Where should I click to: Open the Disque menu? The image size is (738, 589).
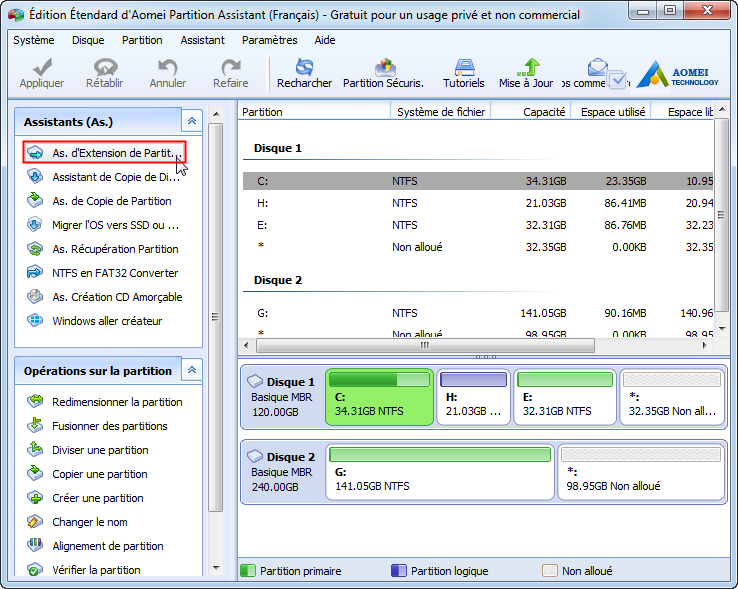88,40
